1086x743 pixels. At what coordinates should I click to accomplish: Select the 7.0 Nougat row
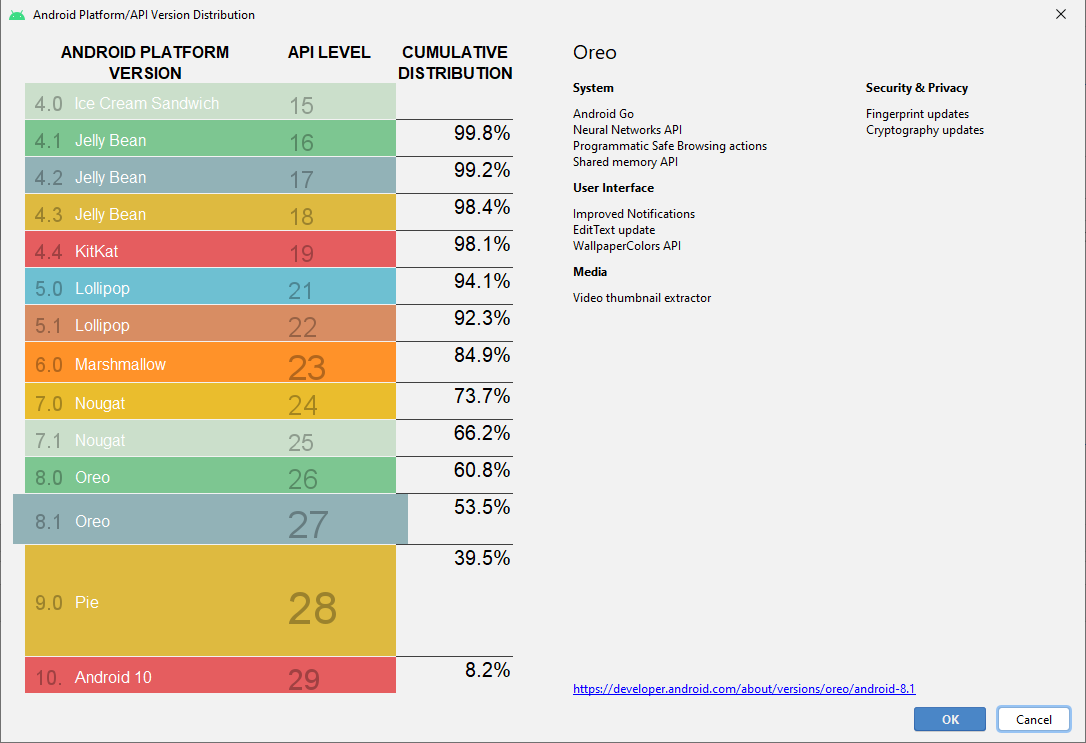point(210,402)
